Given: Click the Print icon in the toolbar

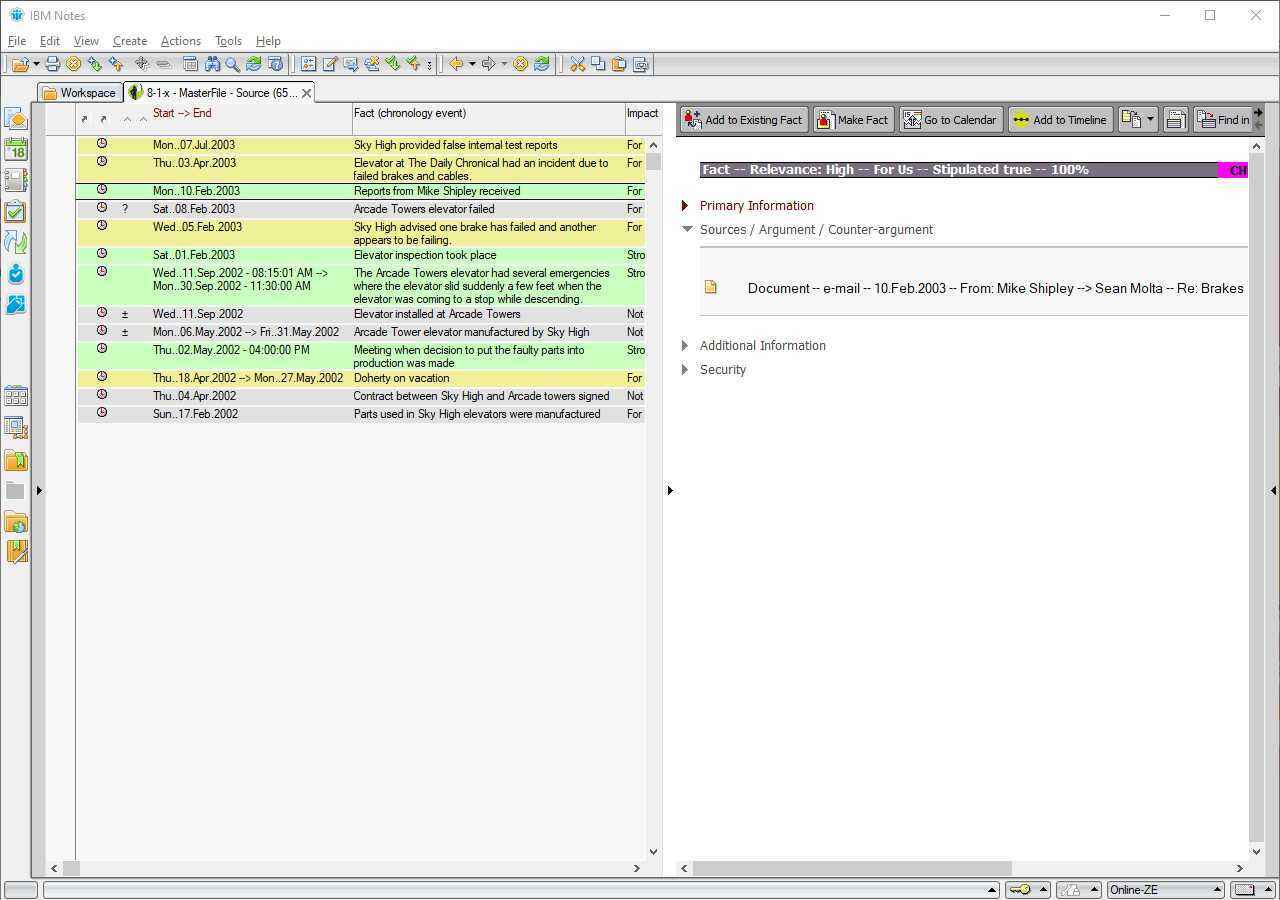Looking at the screenshot, I should [53, 64].
